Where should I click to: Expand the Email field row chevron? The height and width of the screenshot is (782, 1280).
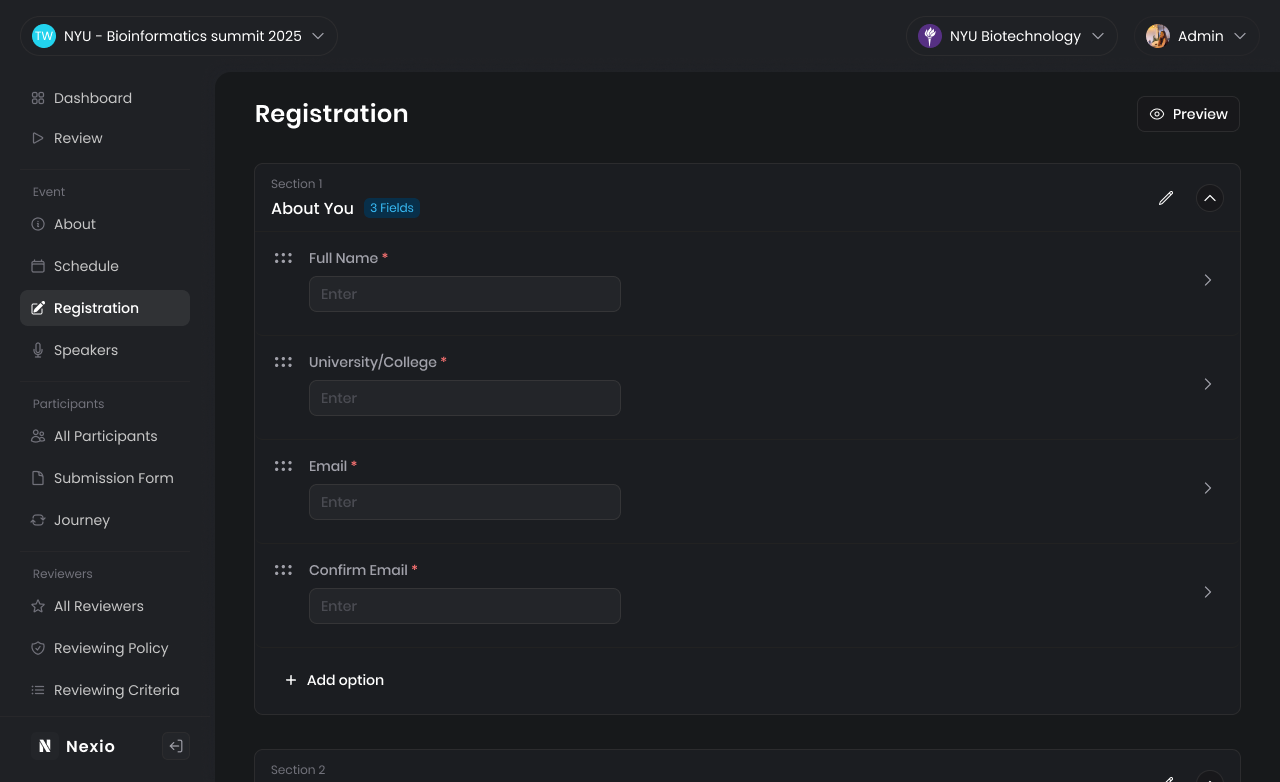(x=1207, y=488)
